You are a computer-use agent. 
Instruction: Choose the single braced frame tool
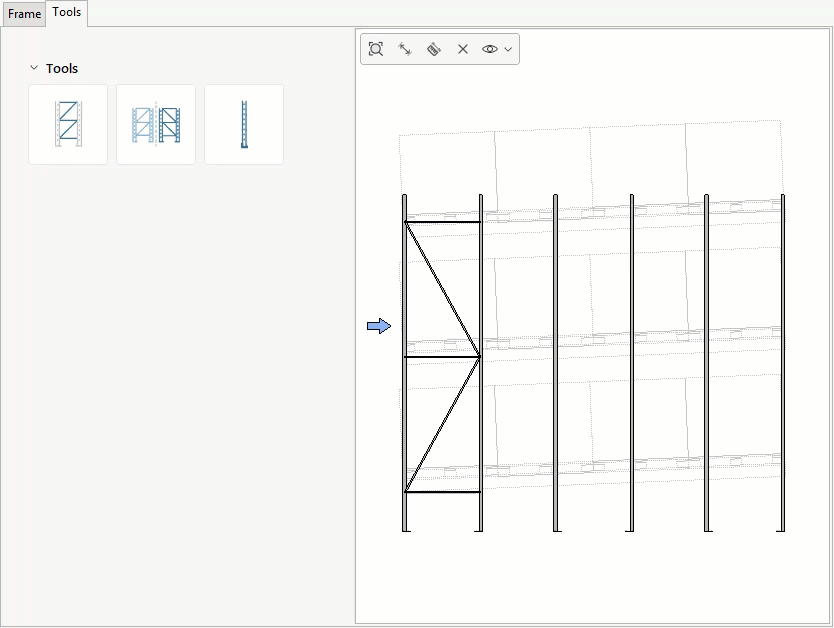pyautogui.click(x=68, y=124)
